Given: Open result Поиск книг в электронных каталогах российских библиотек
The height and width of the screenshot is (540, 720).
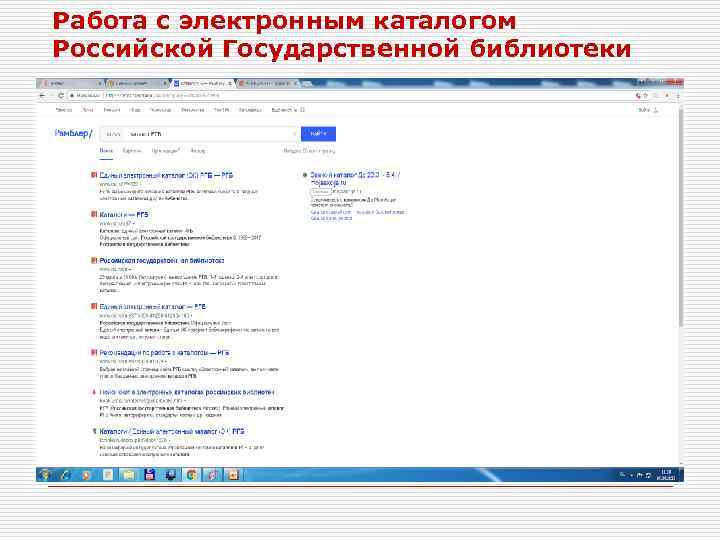Looking at the screenshot, I should pyautogui.click(x=187, y=392).
